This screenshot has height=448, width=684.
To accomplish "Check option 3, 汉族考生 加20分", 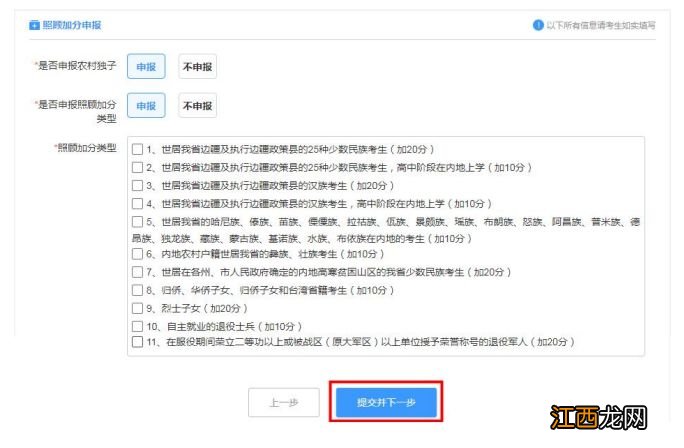I will click(x=137, y=185).
